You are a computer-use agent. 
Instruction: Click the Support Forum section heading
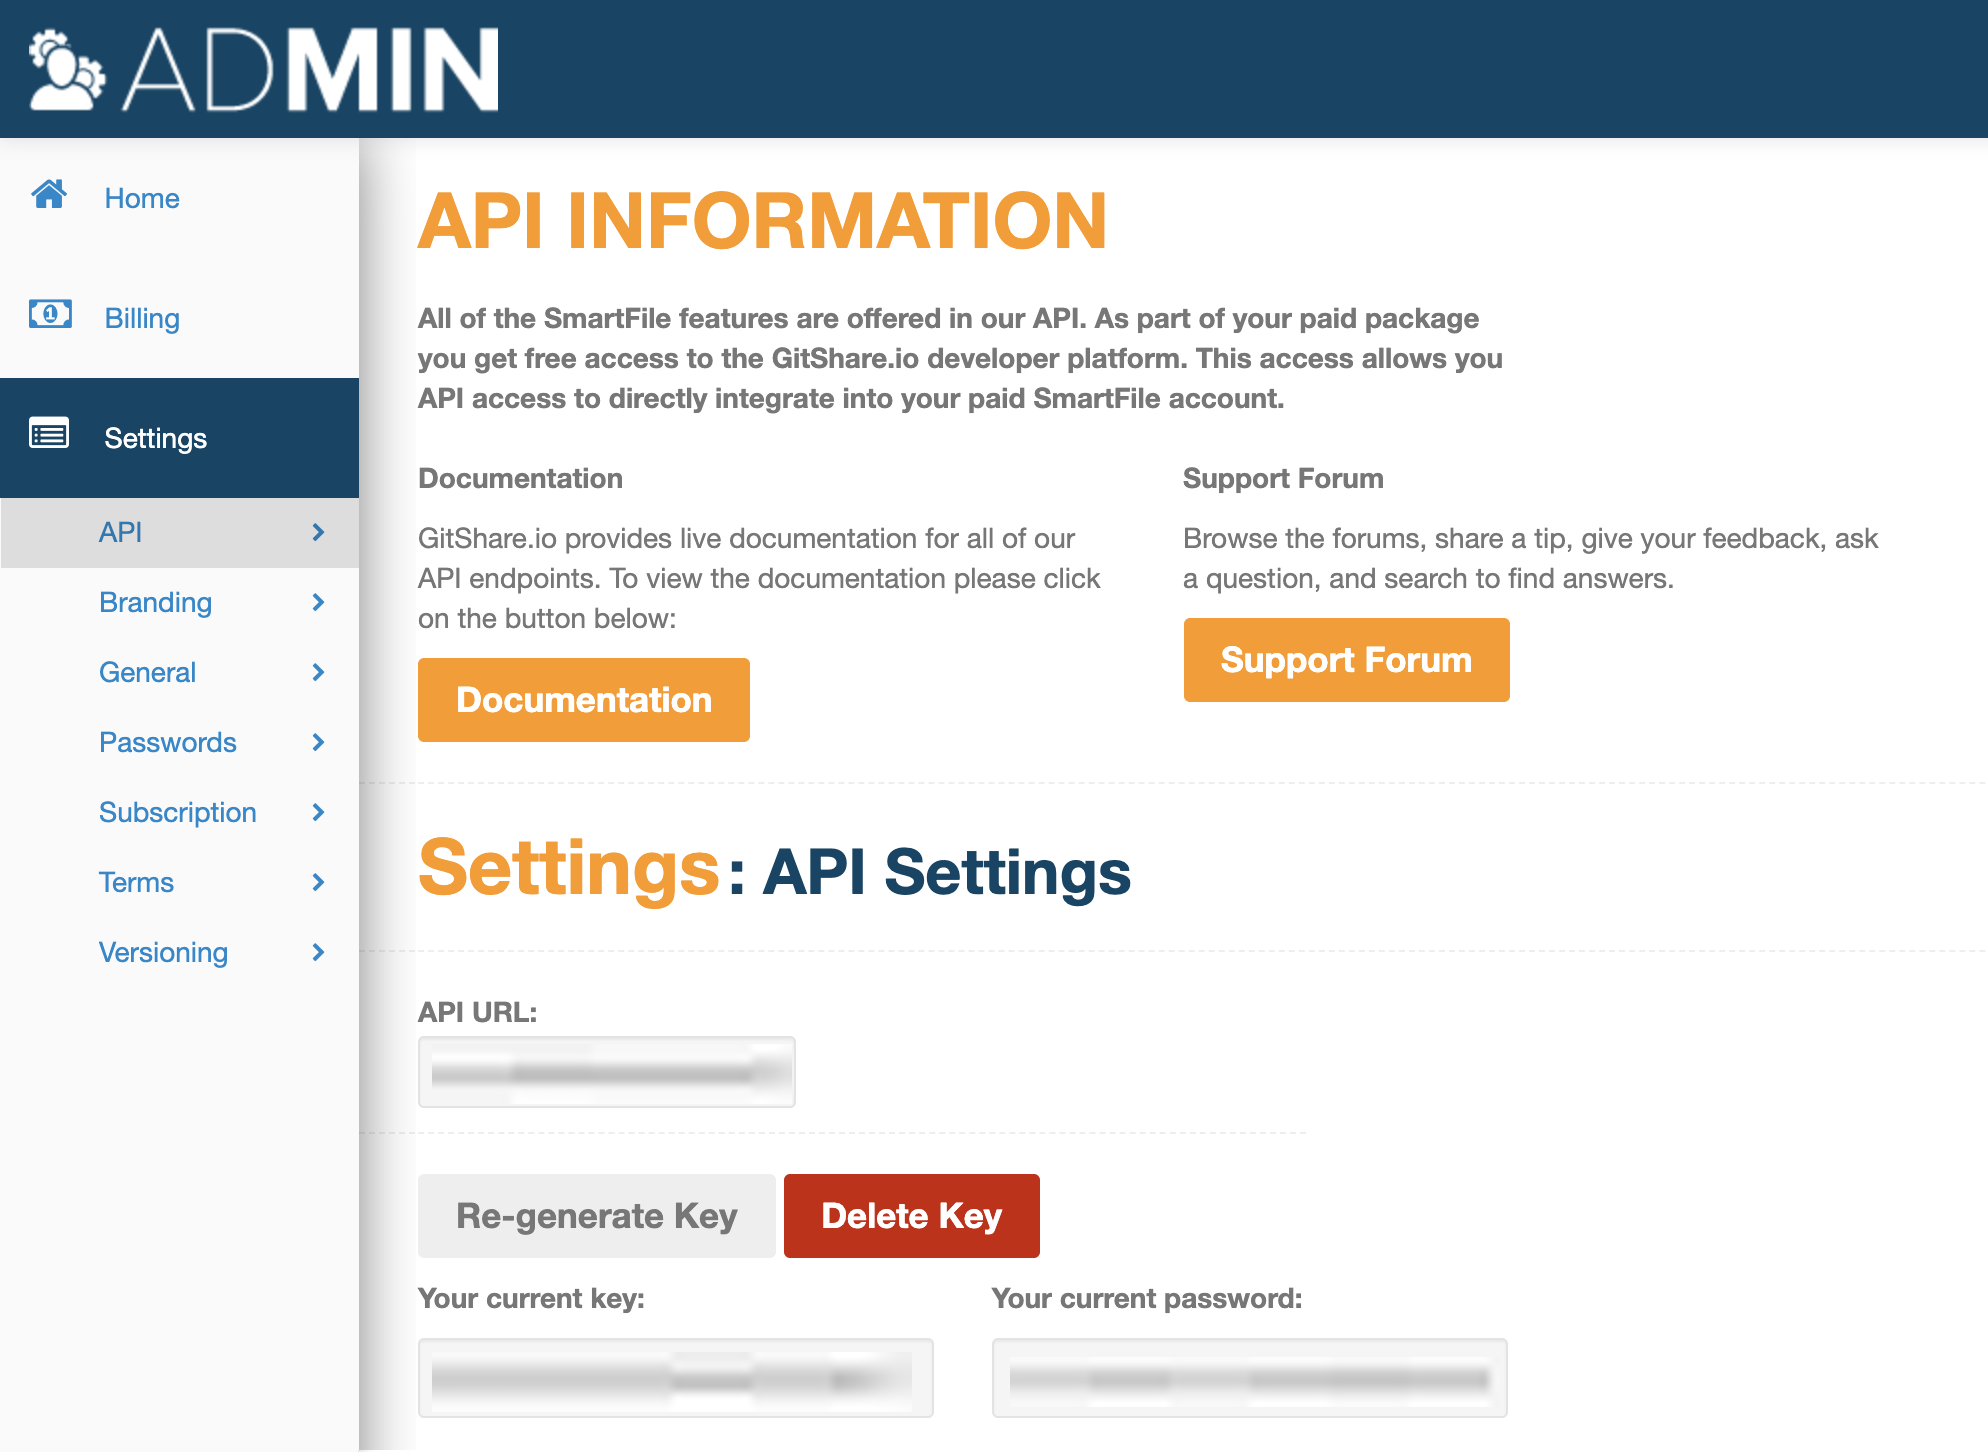(x=1283, y=478)
